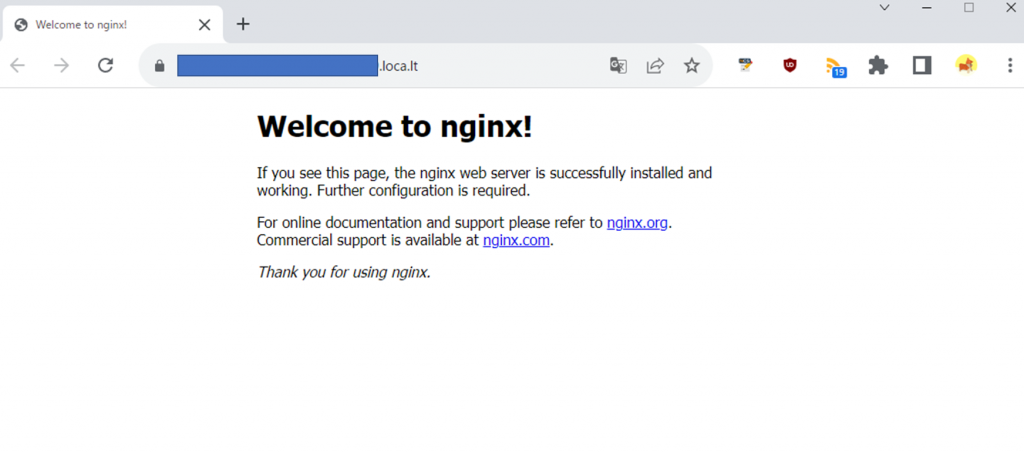This screenshot has width=1024, height=452.
Task: Open the Extensions puzzle piece menu
Action: (878, 65)
